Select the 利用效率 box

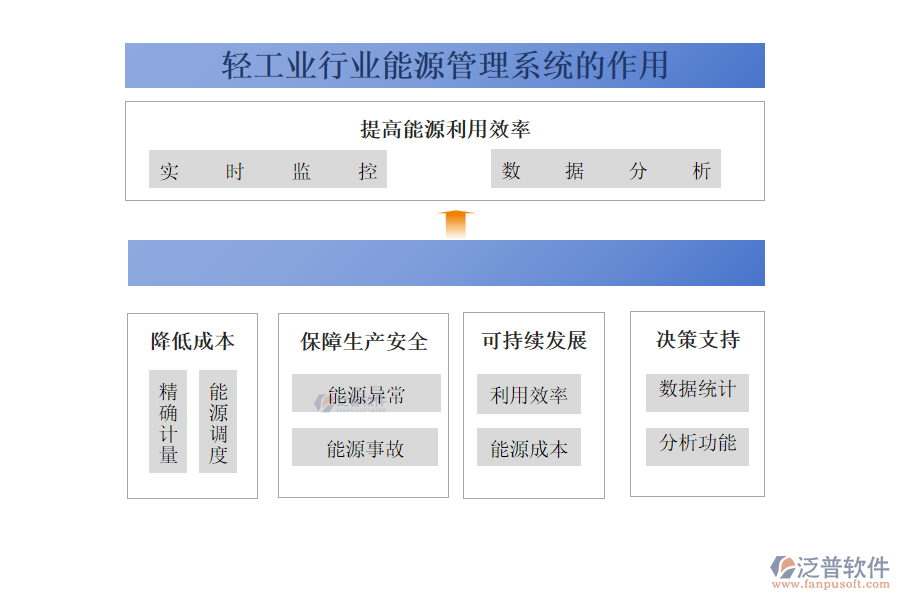point(529,395)
